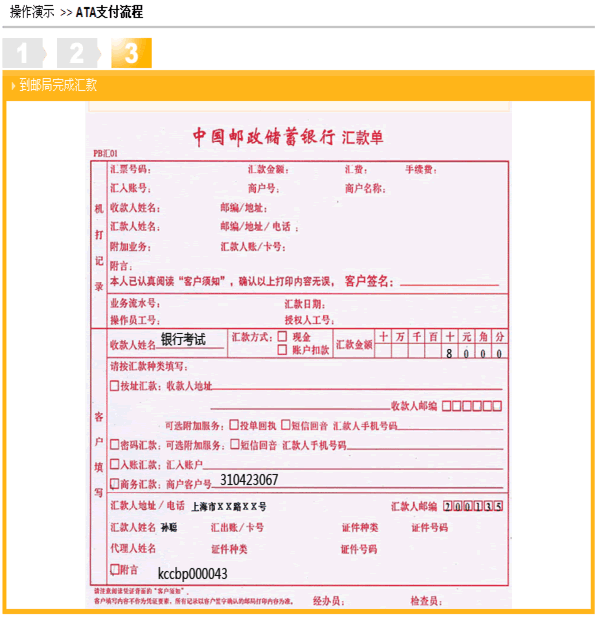
Task: Check the 投单回执 option box
Action: pyautogui.click(x=234, y=425)
